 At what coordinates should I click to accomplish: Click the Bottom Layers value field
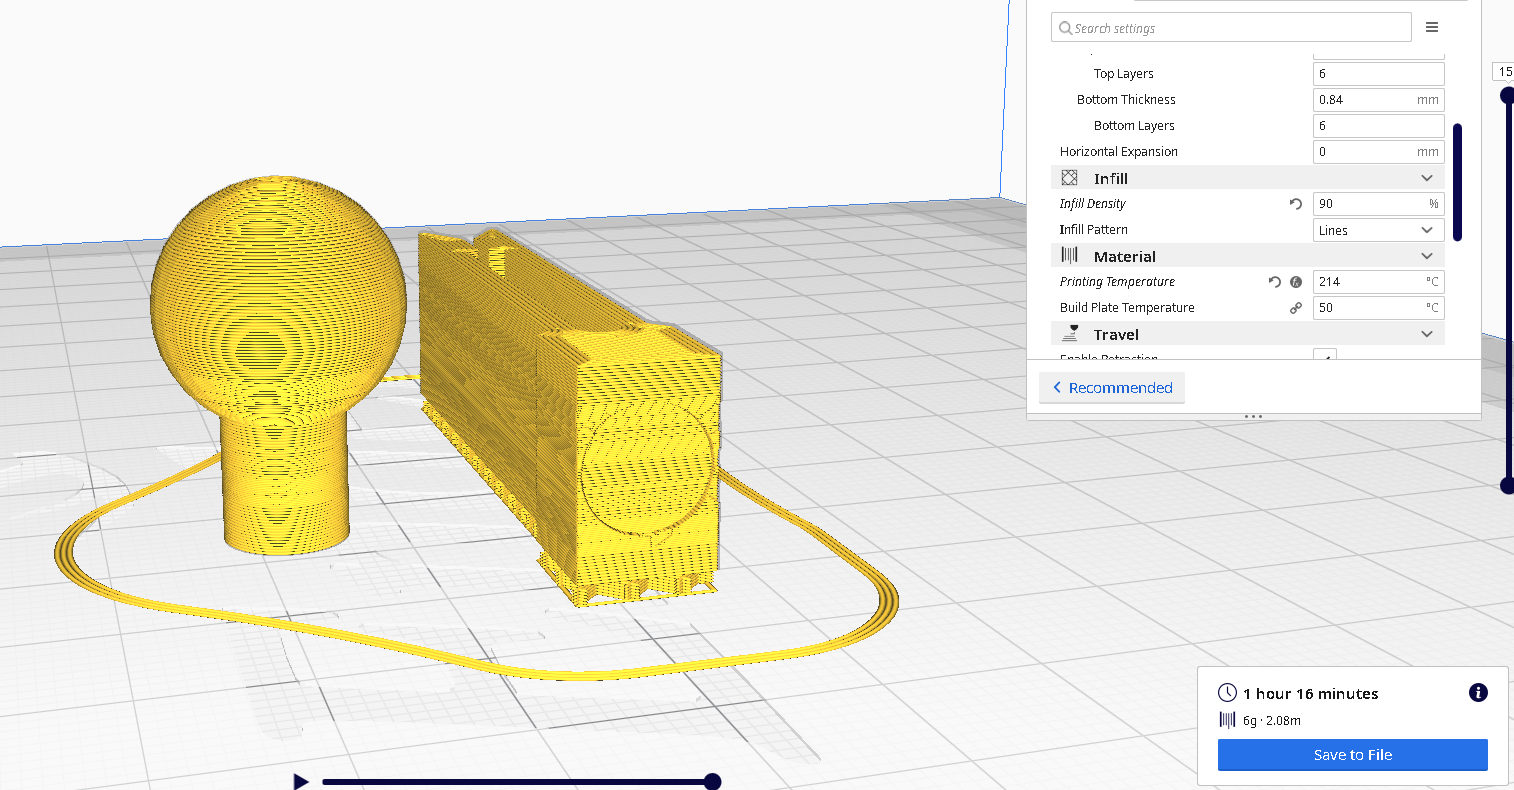click(1378, 126)
